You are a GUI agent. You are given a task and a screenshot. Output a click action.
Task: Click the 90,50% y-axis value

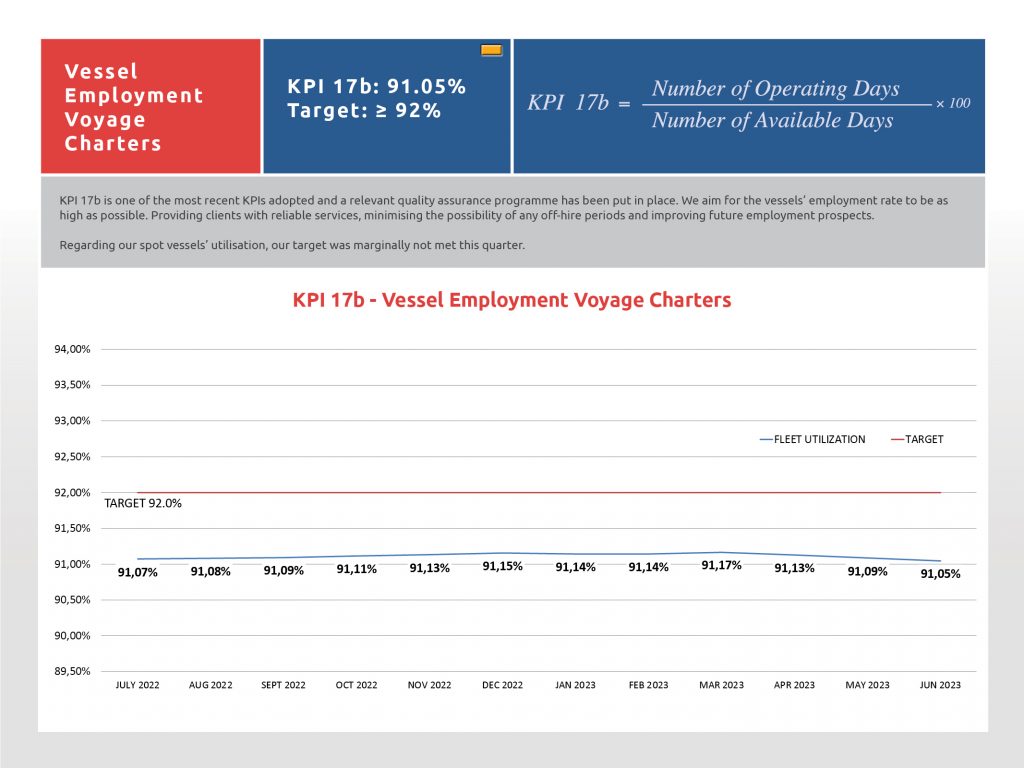[72, 600]
